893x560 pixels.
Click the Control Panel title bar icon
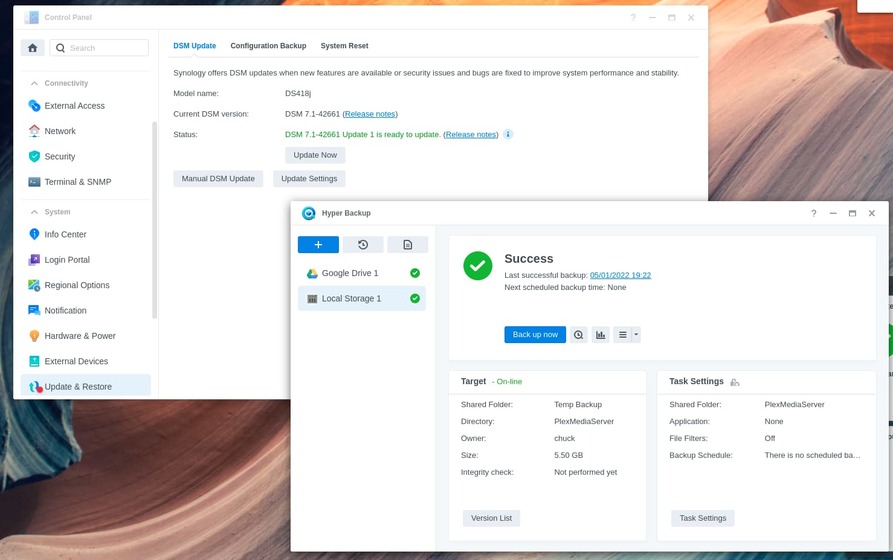(x=32, y=17)
